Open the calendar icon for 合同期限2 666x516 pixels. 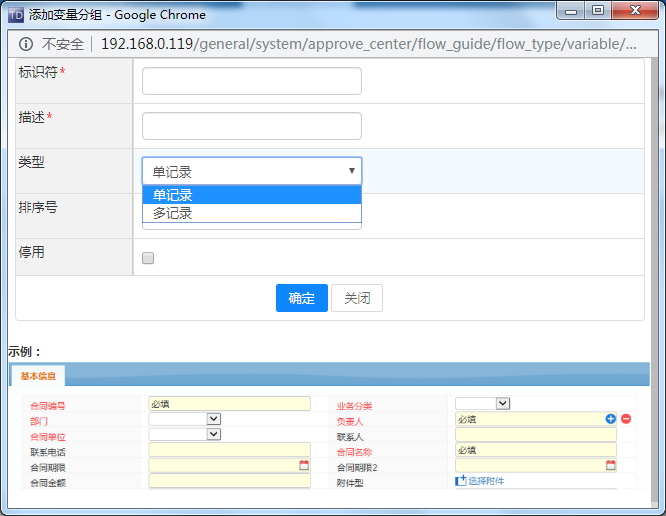[x=611, y=465]
